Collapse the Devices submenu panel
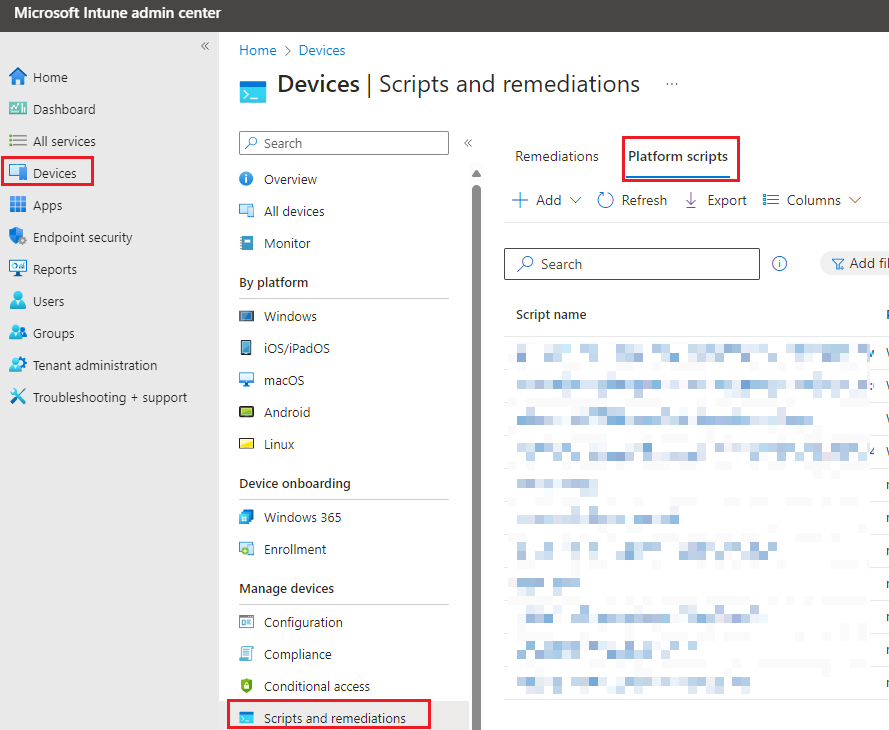The height and width of the screenshot is (730, 889). coord(468,143)
